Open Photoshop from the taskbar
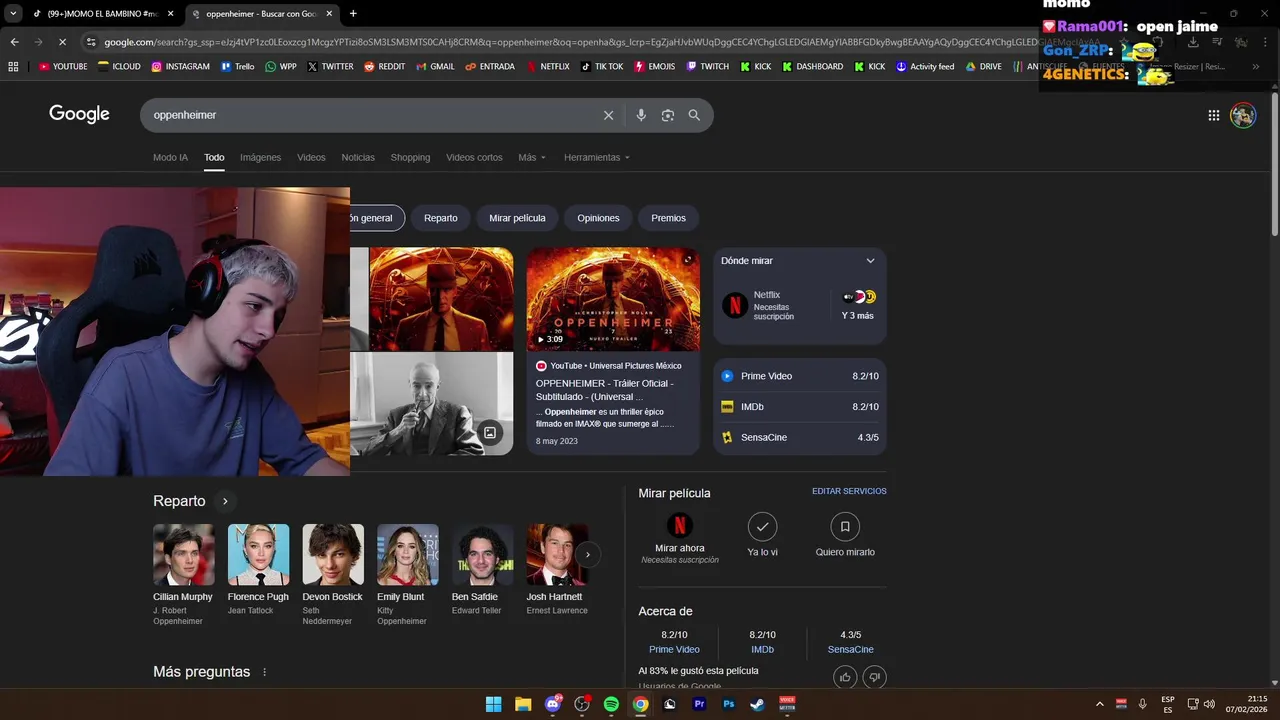The image size is (1280, 720). 728,704
